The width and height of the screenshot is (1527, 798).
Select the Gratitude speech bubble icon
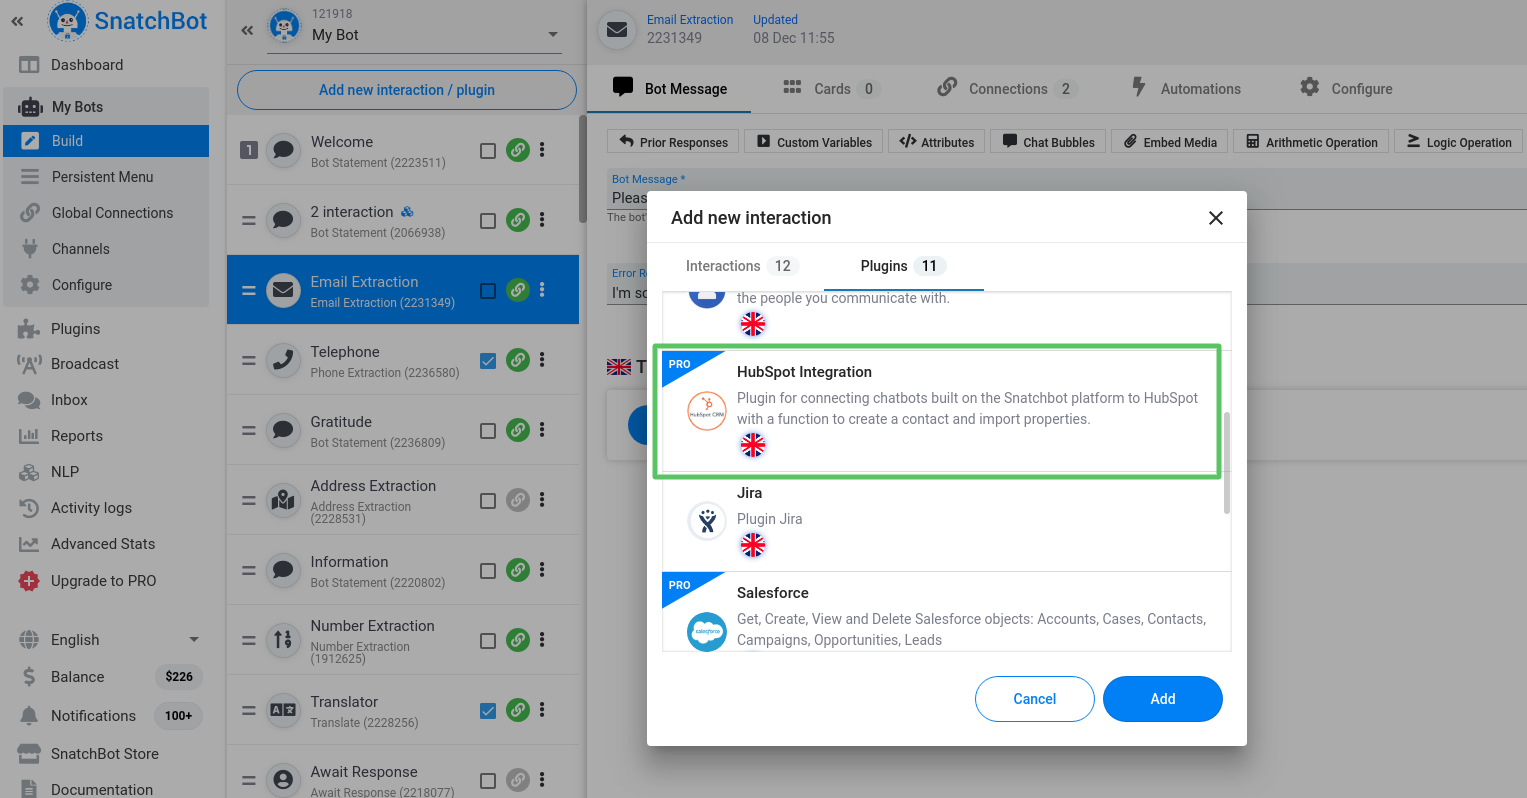point(284,430)
